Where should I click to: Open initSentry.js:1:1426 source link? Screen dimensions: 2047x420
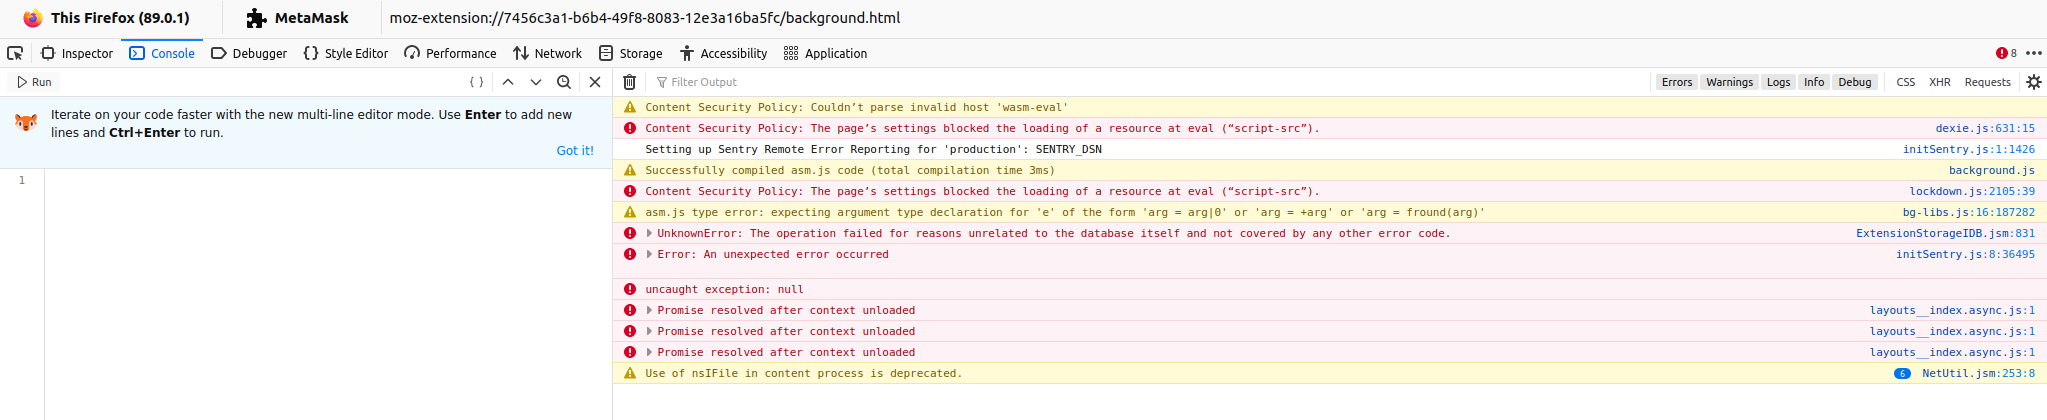(1968, 149)
